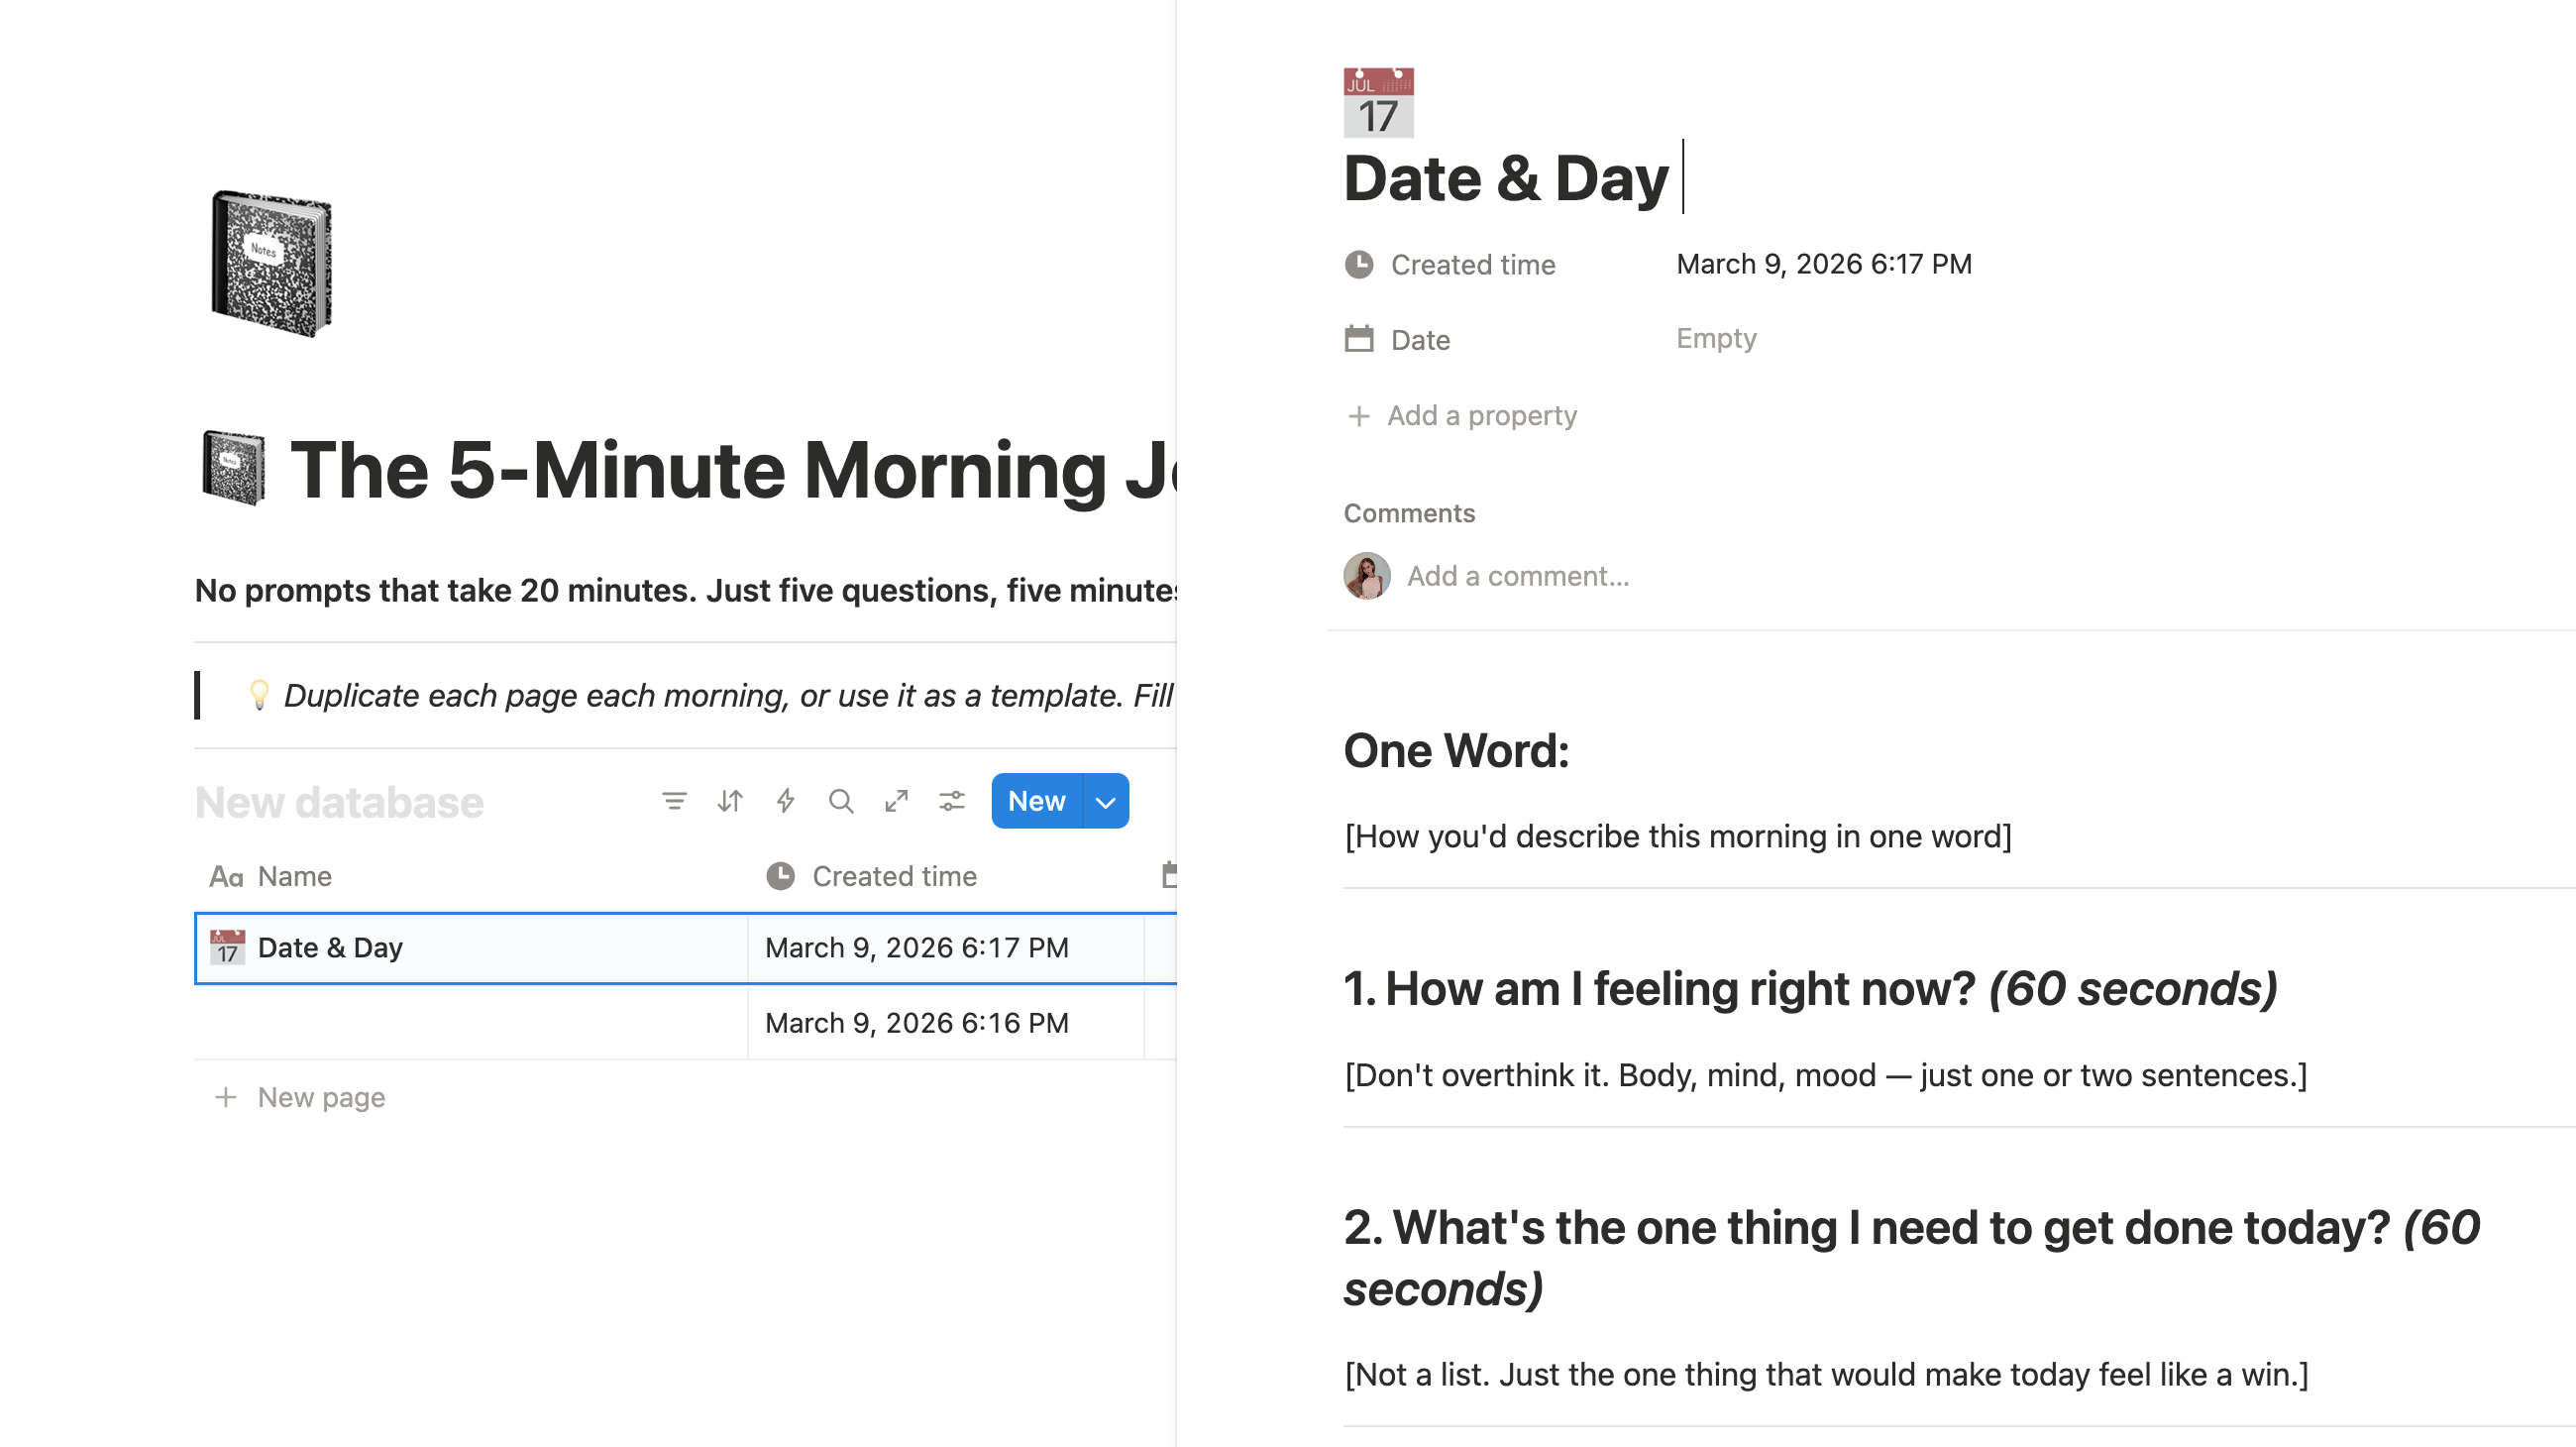Click the calendar page icon above the Date & Day title

pos(1378,103)
